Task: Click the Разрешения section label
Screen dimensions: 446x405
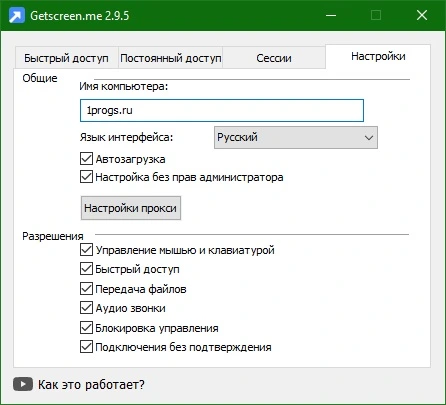Action: coord(53,236)
